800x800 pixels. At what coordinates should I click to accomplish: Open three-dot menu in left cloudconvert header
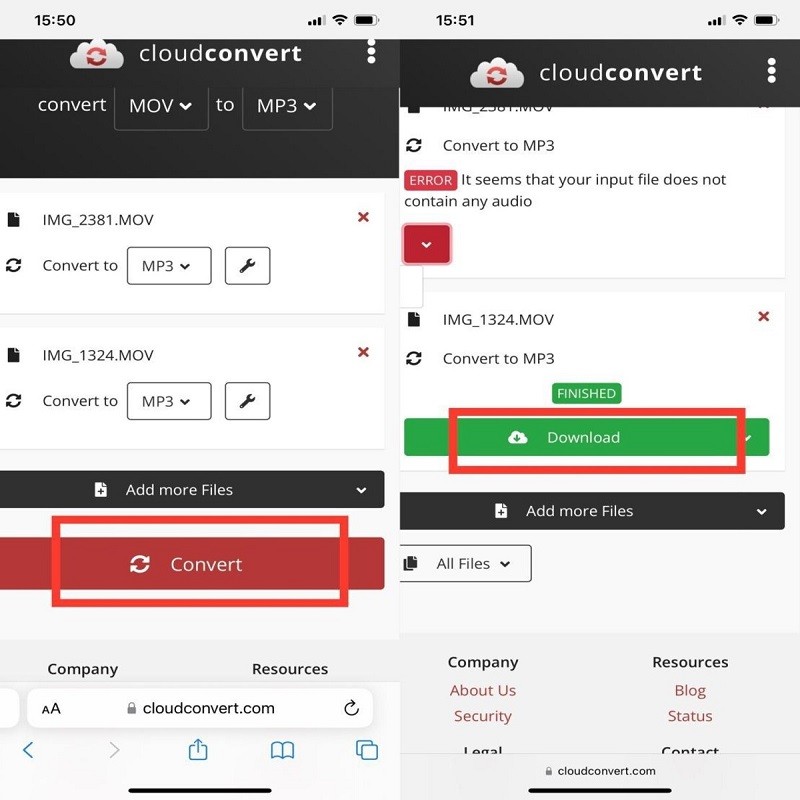pos(371,52)
